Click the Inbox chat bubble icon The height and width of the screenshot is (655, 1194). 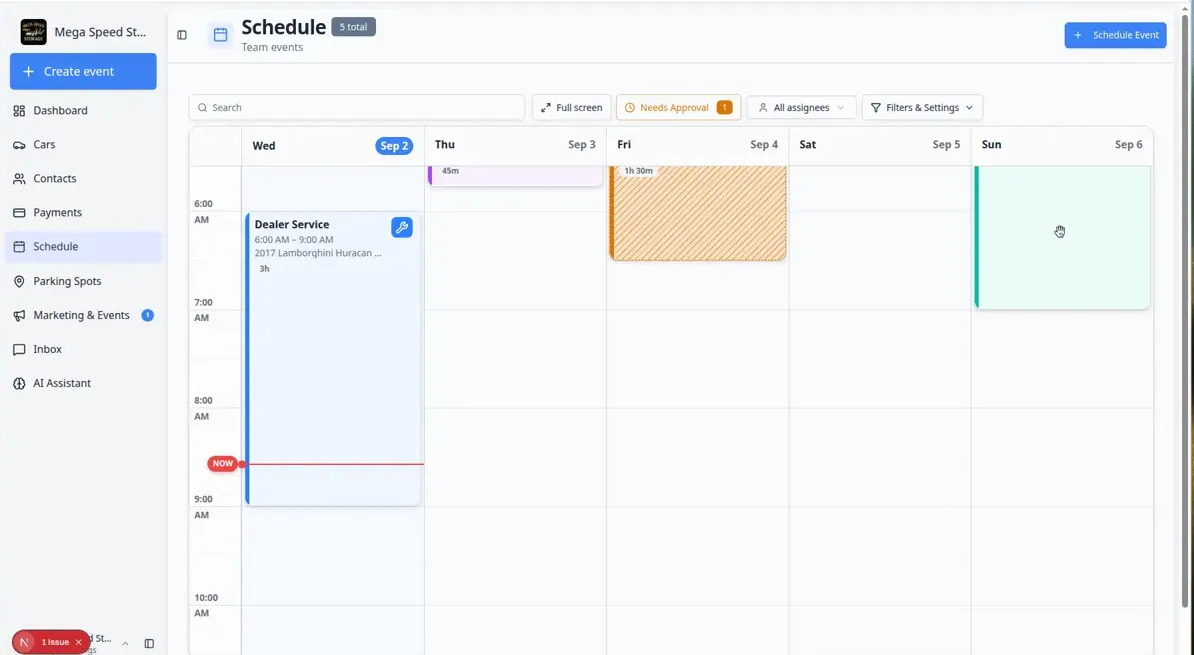click(x=19, y=350)
